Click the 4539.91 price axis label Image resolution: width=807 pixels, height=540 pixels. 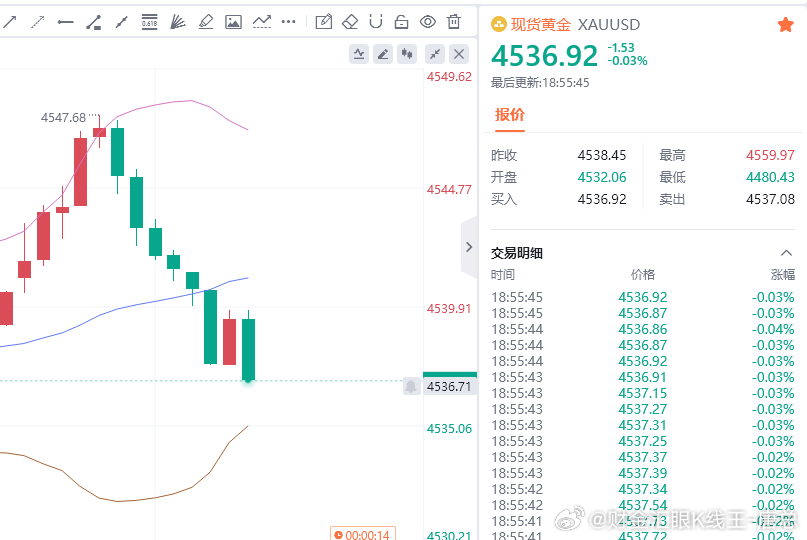[x=449, y=309]
